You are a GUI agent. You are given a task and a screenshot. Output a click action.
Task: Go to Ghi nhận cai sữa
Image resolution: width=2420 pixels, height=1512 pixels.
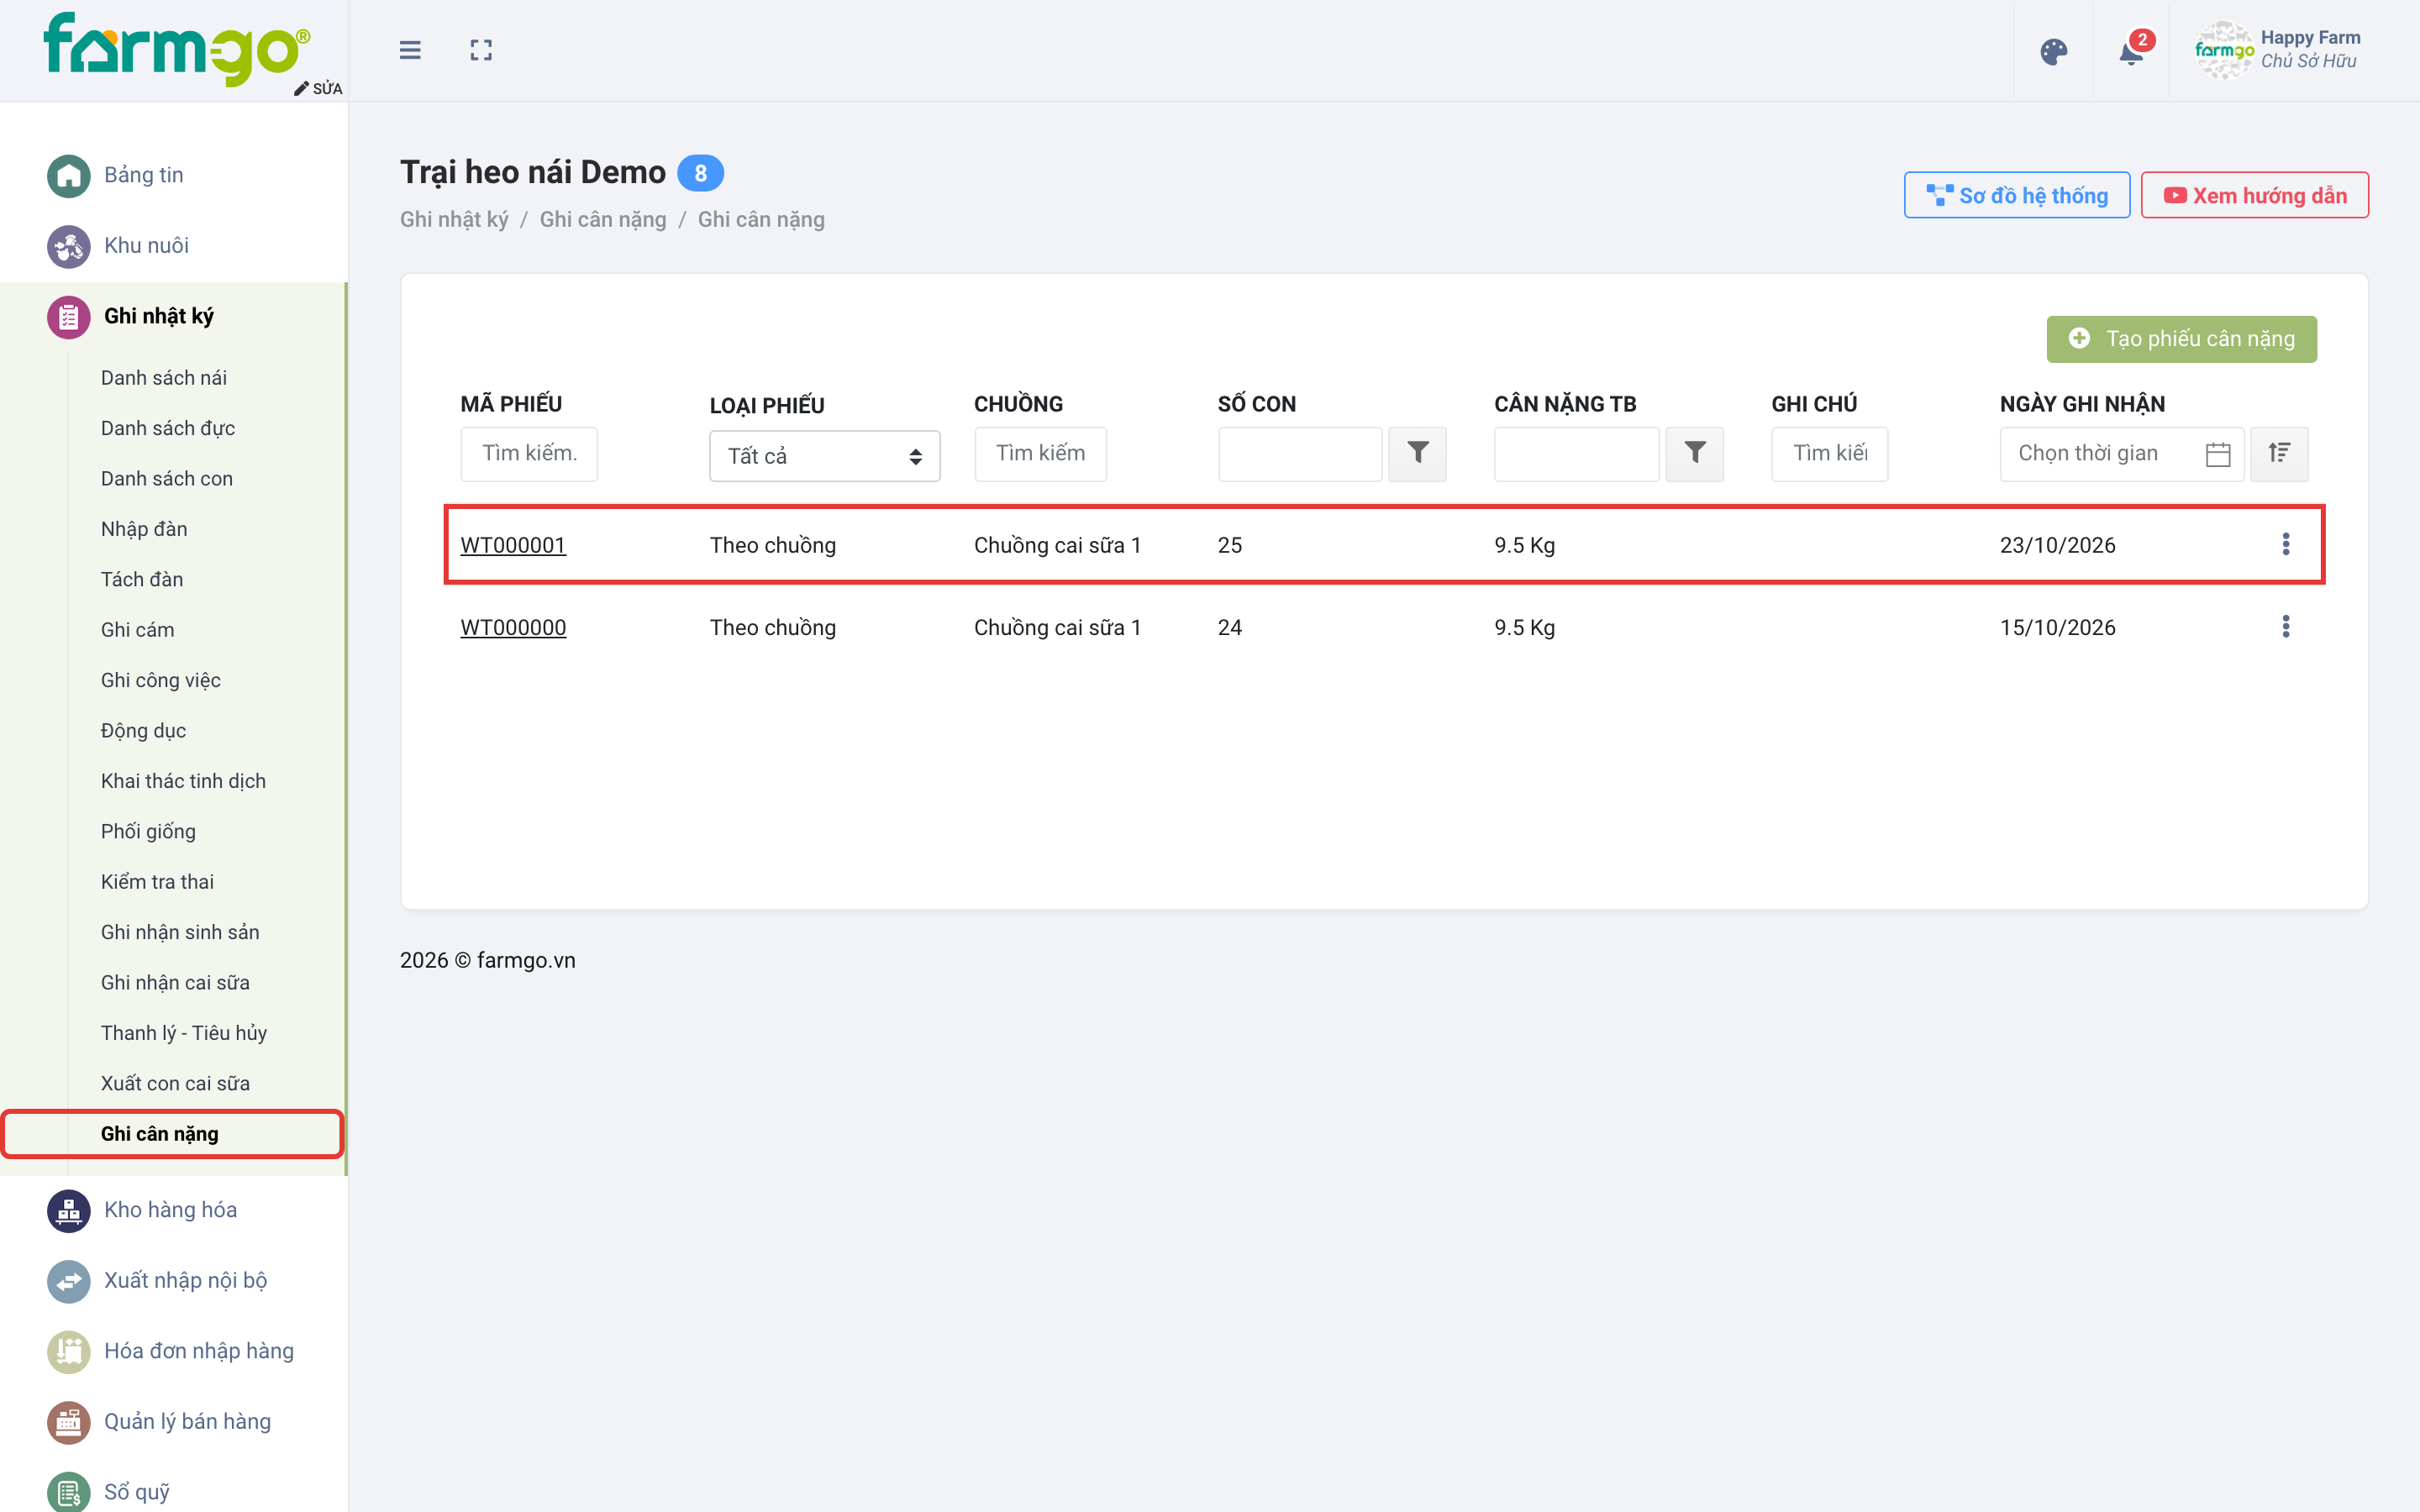click(175, 983)
